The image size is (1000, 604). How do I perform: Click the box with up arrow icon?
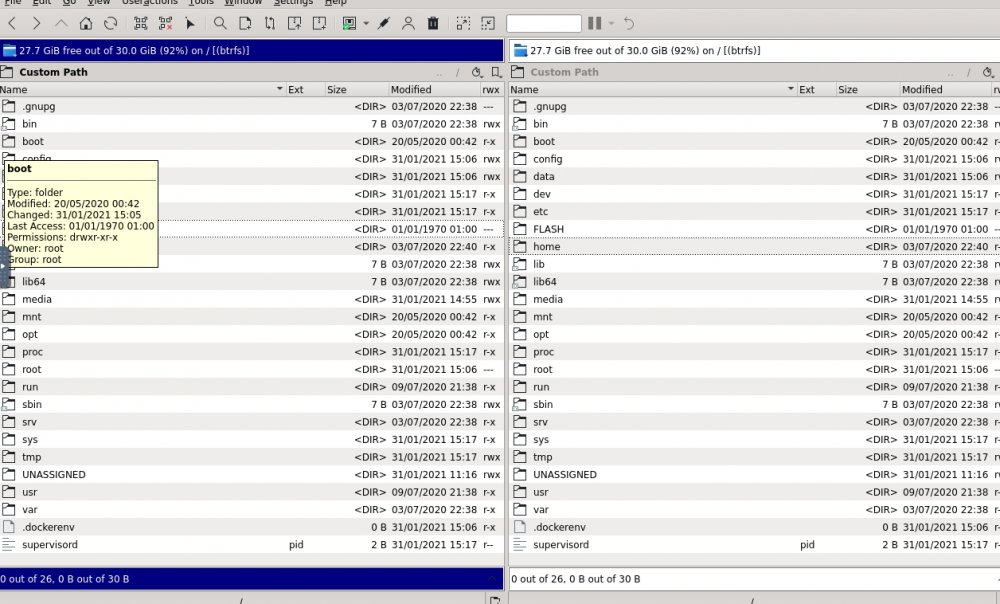295,24
